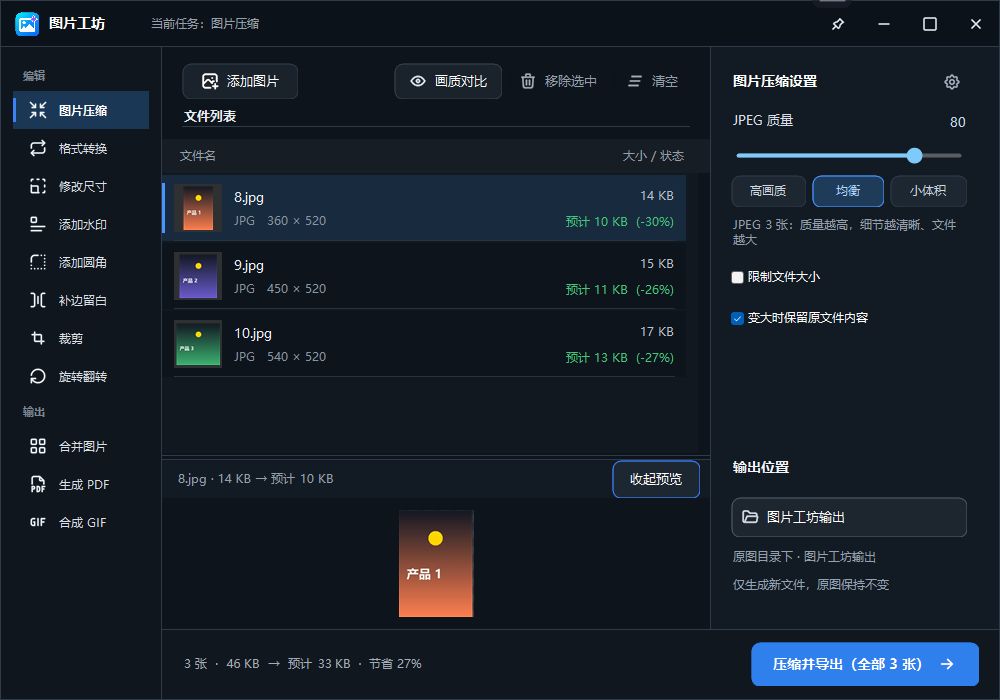Open the 格式转换 sidebar item

click(x=81, y=149)
